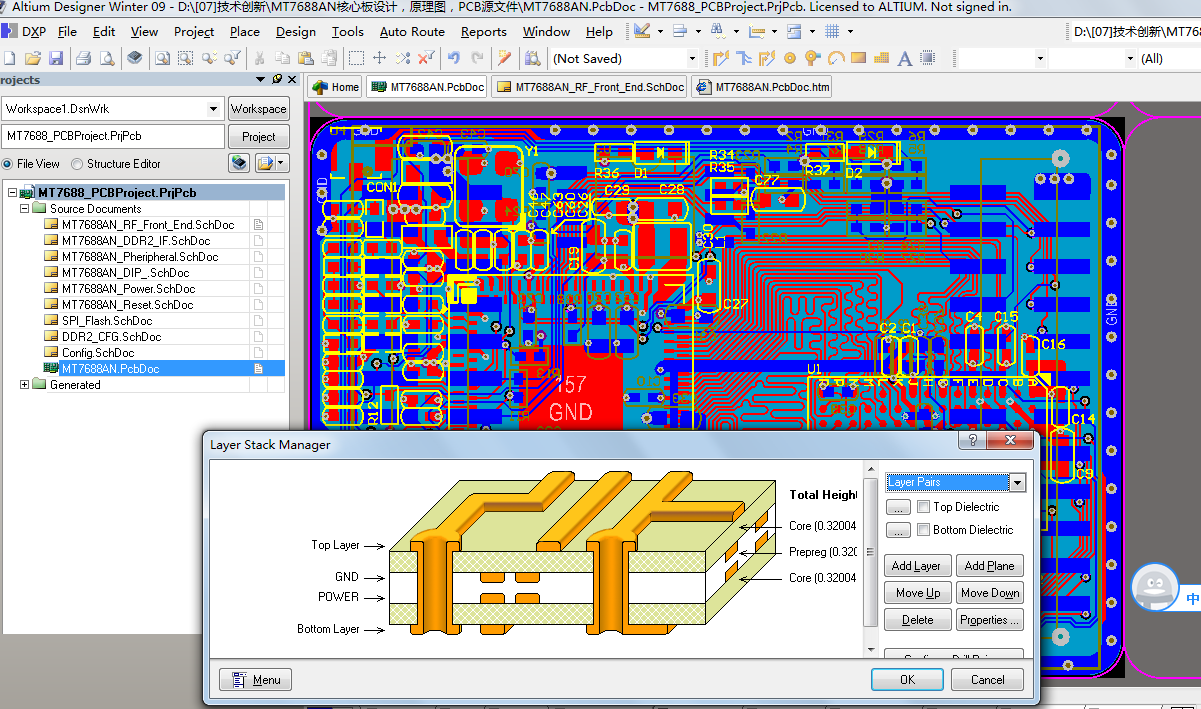The width and height of the screenshot is (1201, 709).
Task: Click the QQ penguin assistant floating icon
Action: click(x=1155, y=587)
